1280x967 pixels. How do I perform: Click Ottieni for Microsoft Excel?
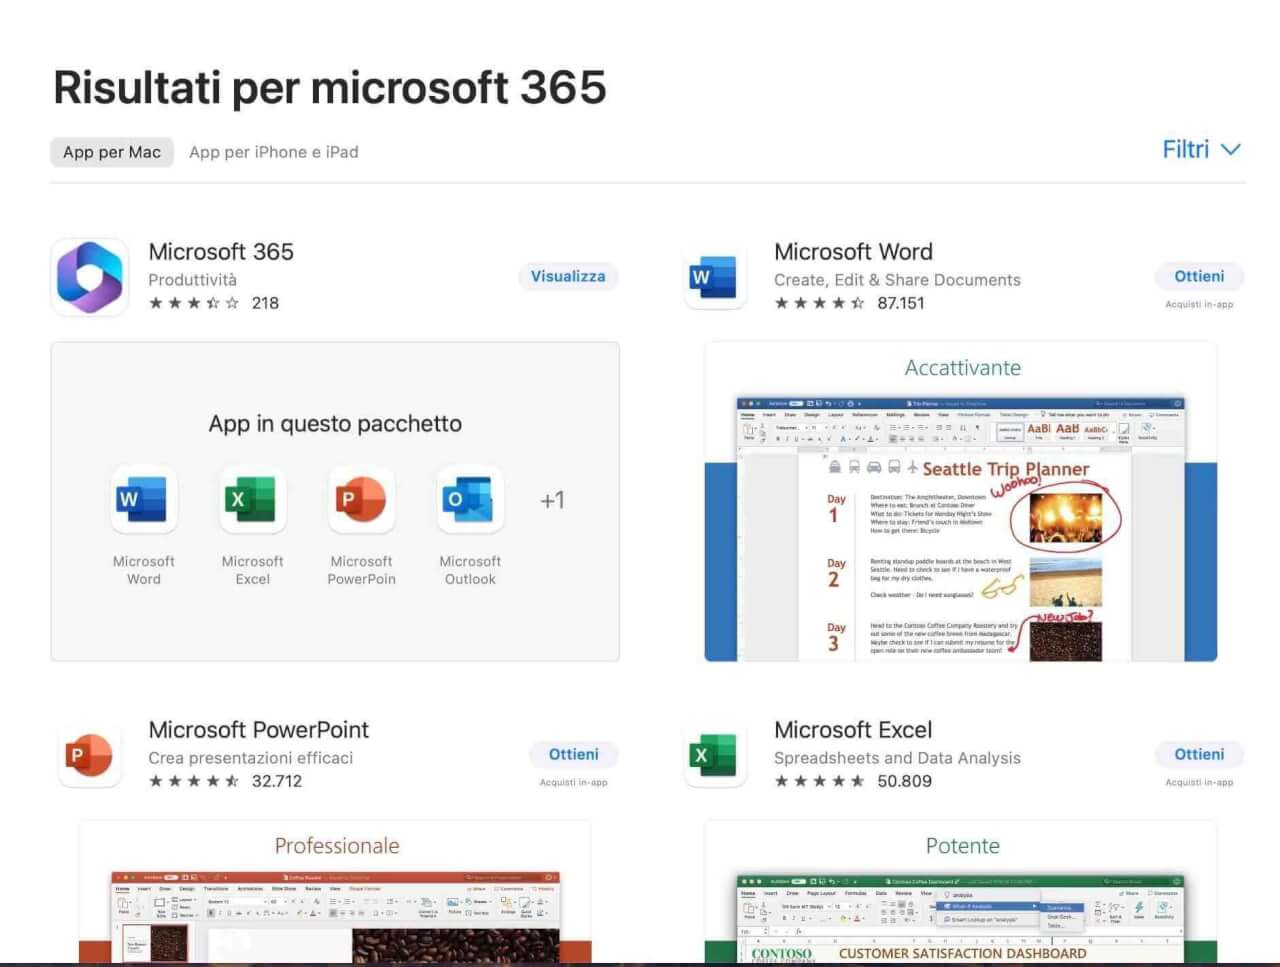pyautogui.click(x=1199, y=755)
